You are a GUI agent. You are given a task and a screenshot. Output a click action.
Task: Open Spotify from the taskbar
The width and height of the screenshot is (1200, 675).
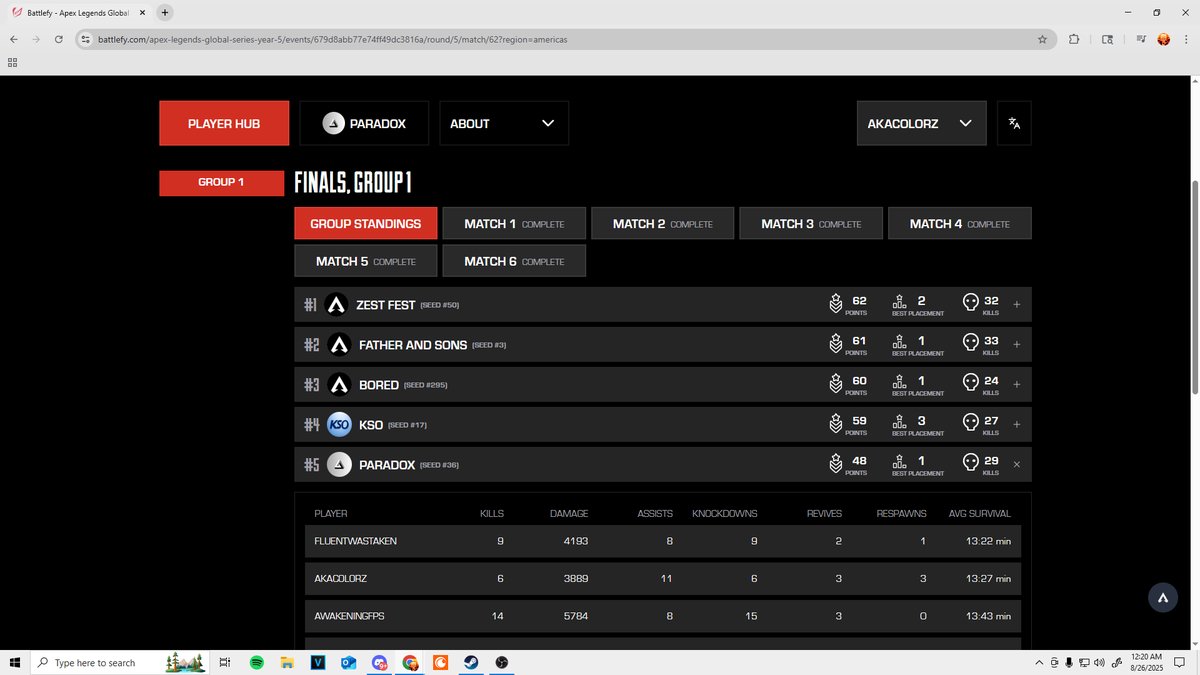point(256,662)
